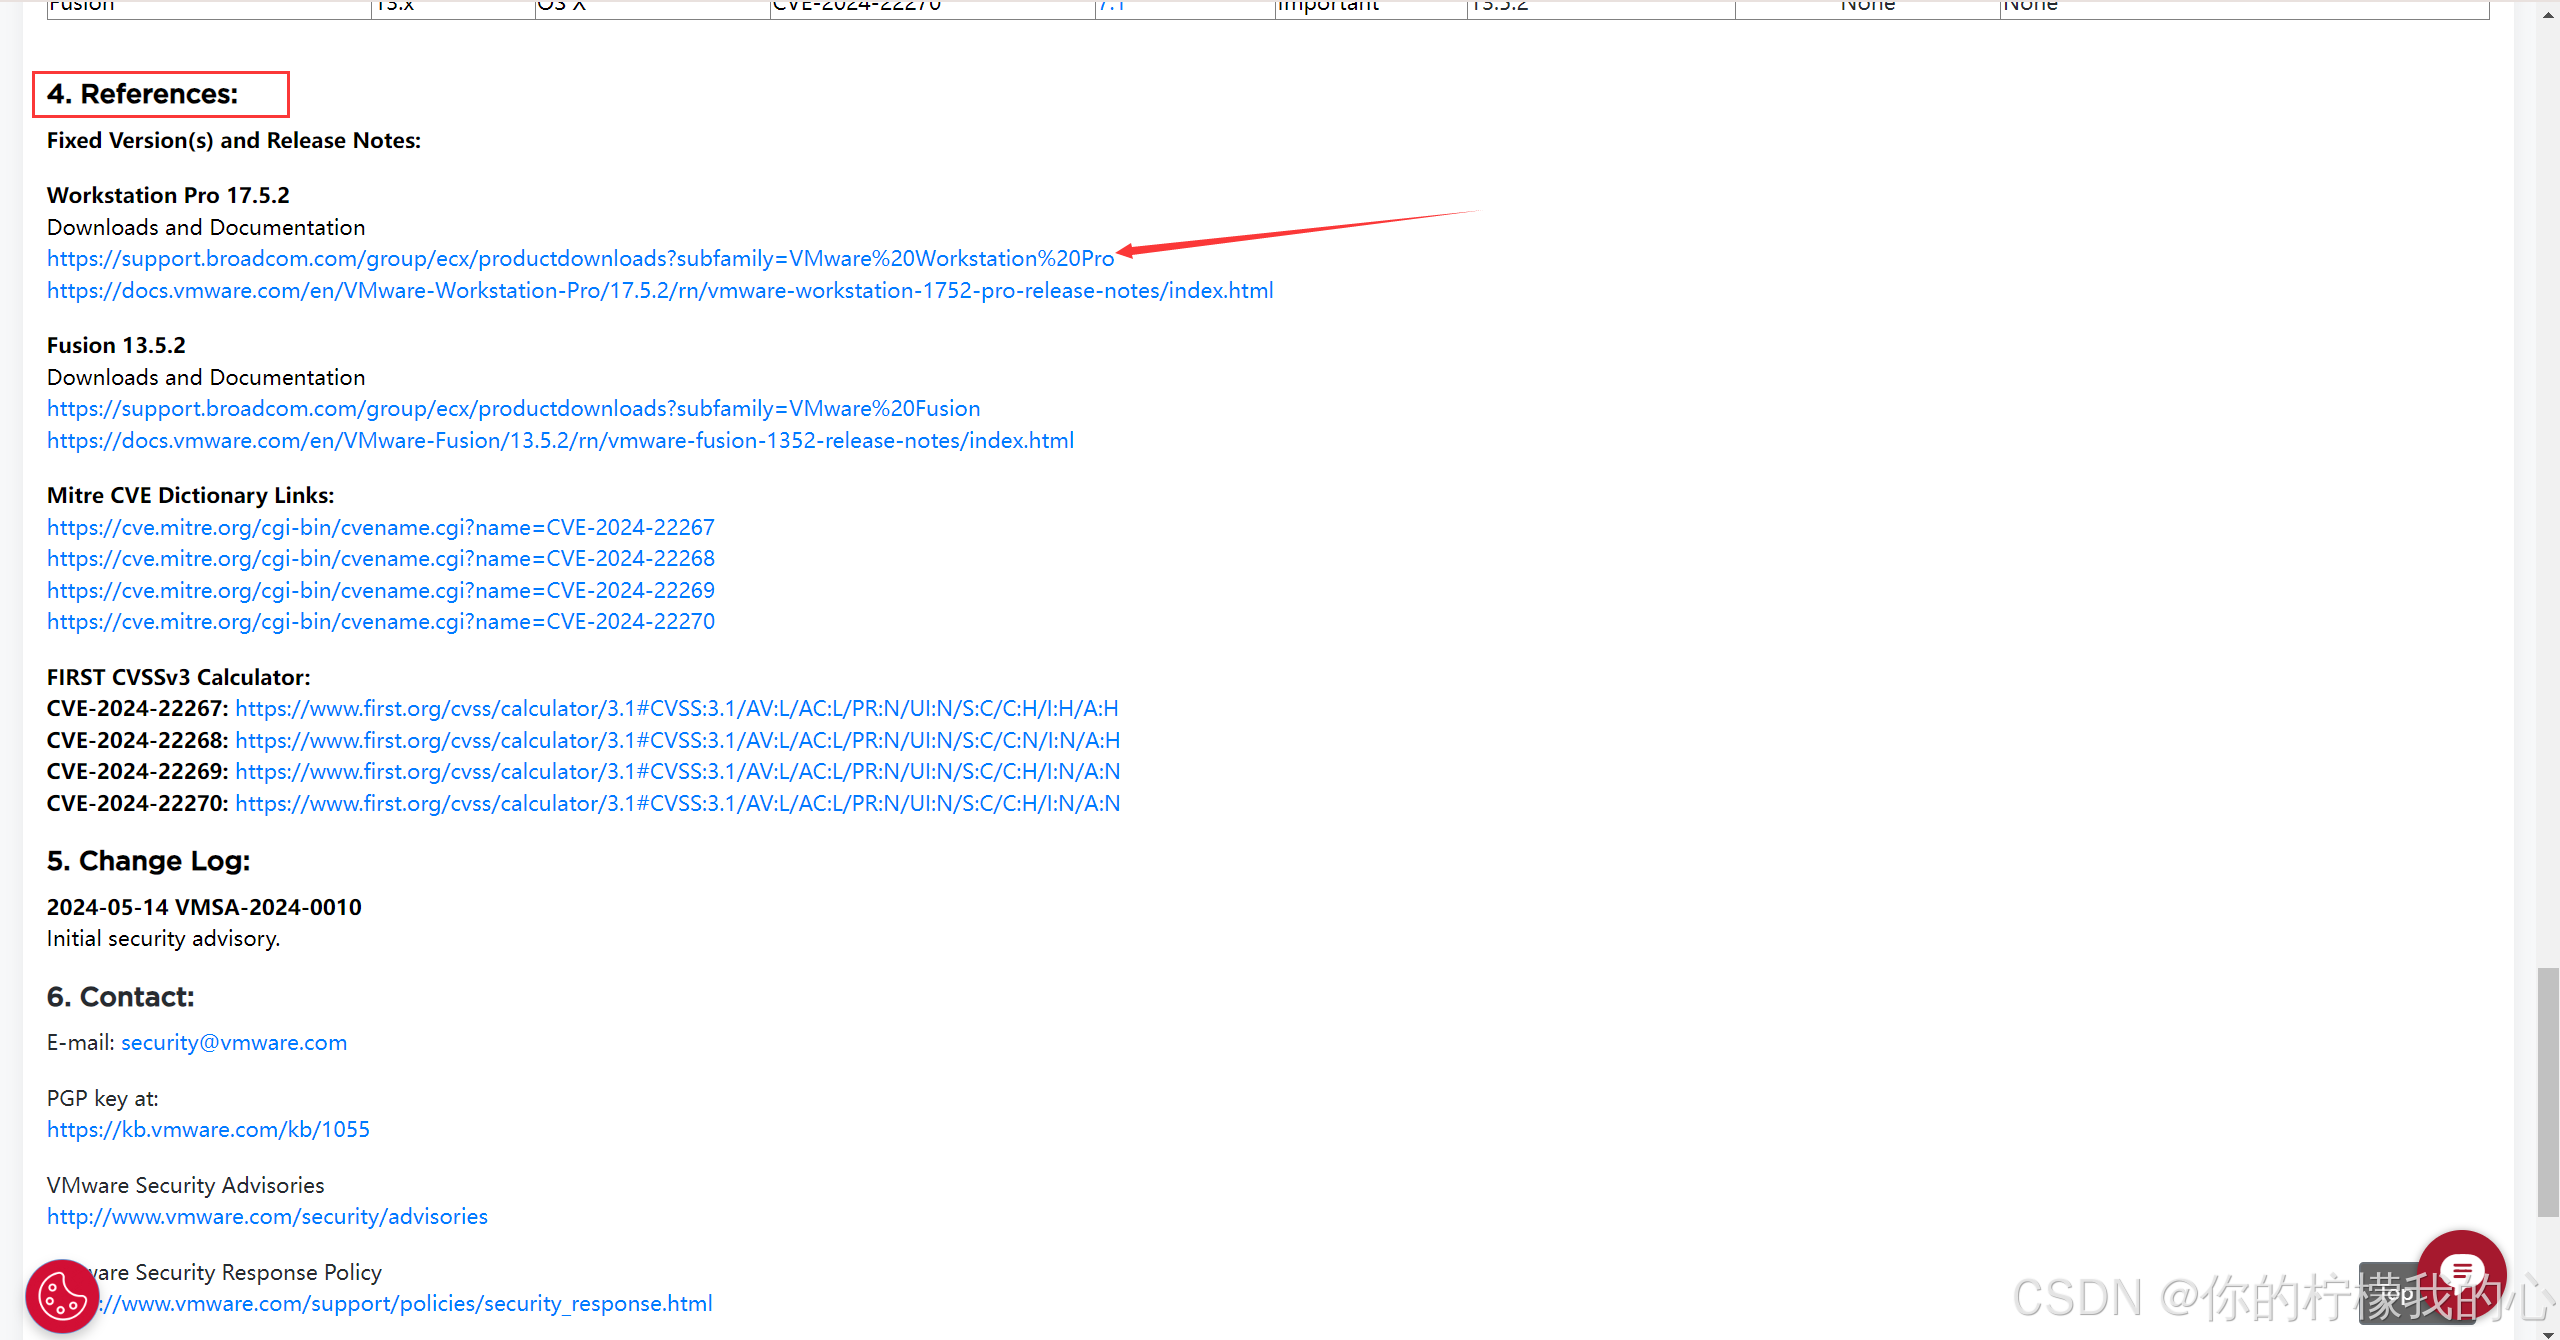Click the bold 'CVE-2024-22267:' label

point(138,708)
